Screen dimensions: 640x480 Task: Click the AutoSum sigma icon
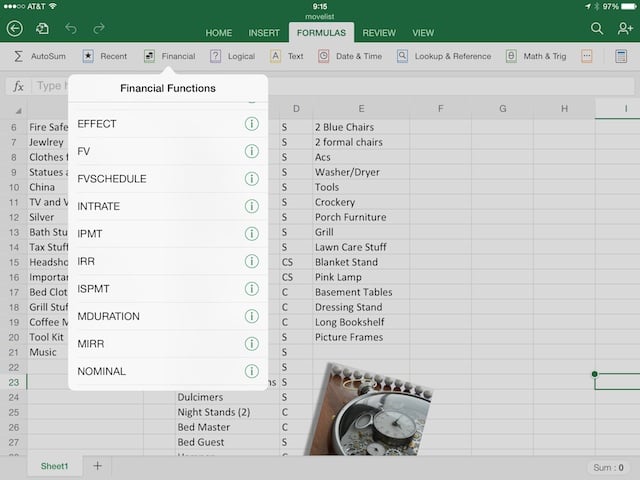point(18,56)
